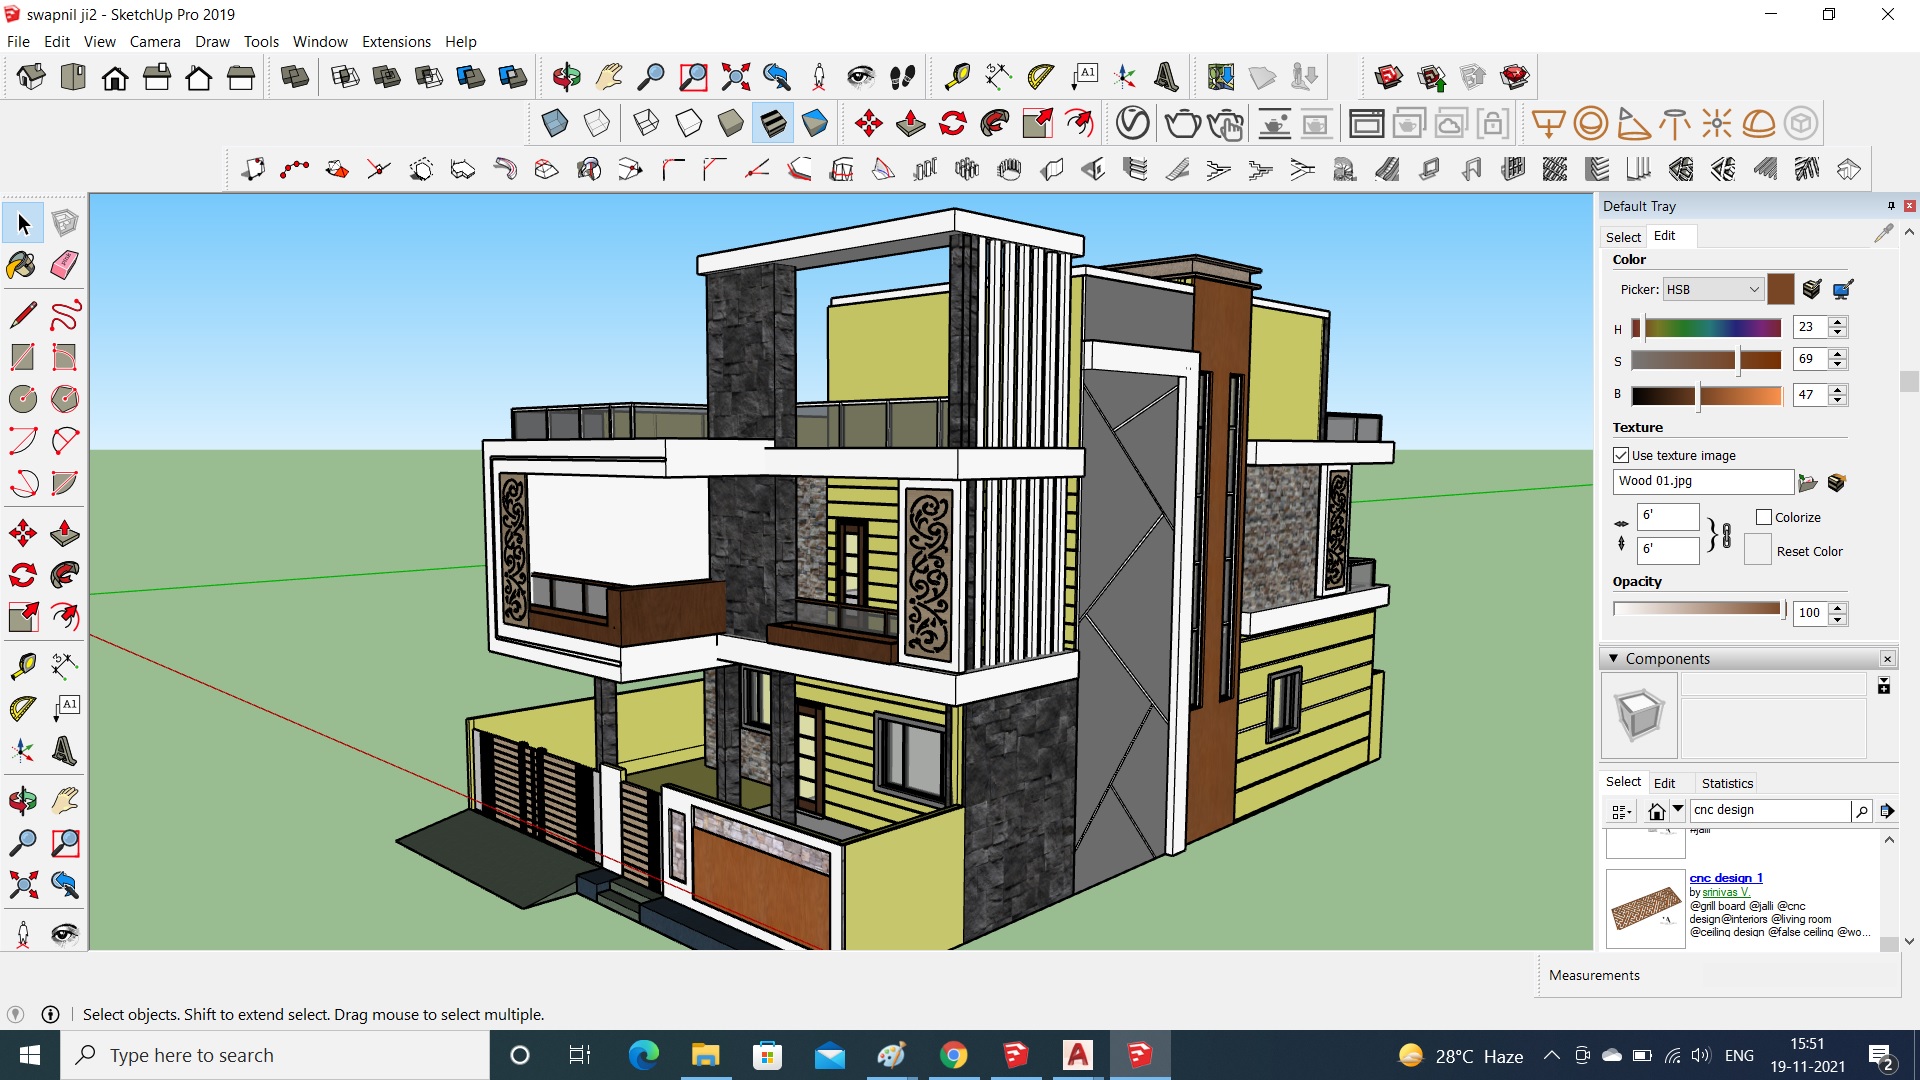The image size is (1920, 1080).
Task: Choose the left toolbar Rotate tool
Action: click(x=23, y=575)
